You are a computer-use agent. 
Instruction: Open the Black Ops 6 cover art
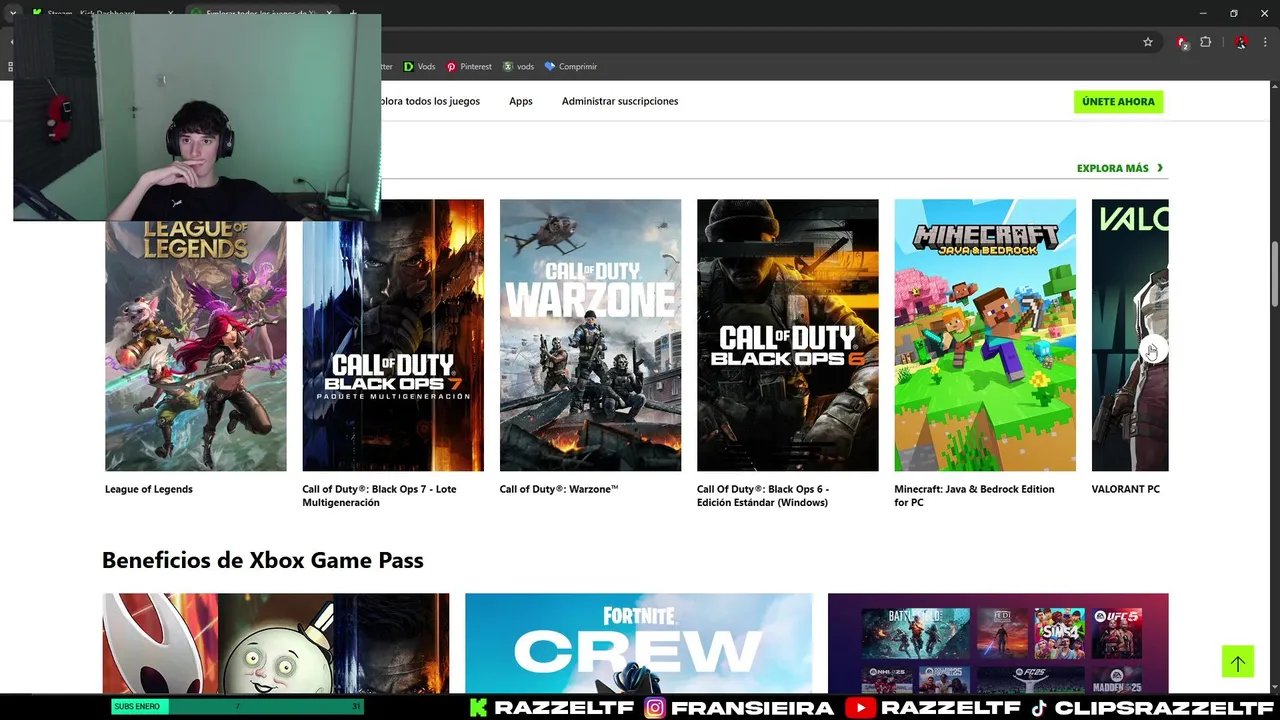pyautogui.click(x=787, y=335)
